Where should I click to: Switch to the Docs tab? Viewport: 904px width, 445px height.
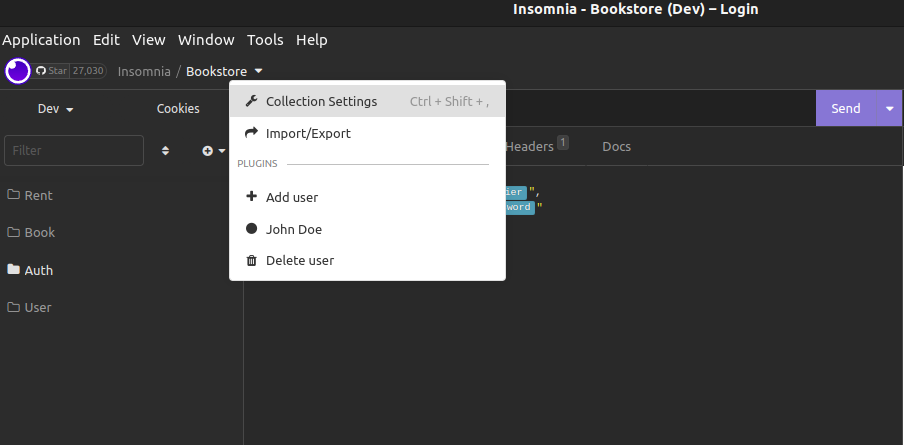(616, 146)
